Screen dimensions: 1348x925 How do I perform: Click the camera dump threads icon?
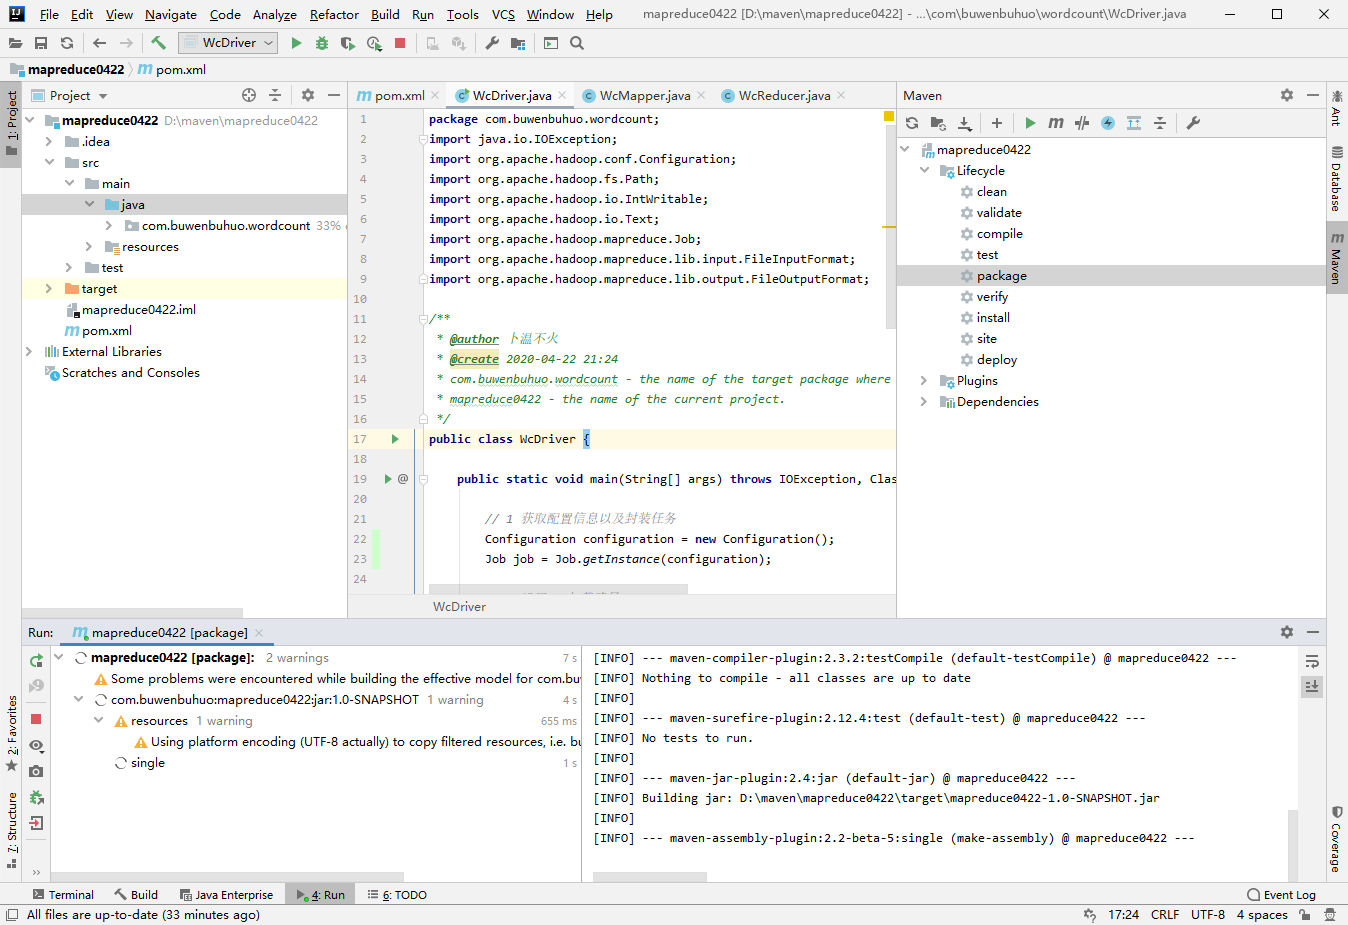(36, 771)
